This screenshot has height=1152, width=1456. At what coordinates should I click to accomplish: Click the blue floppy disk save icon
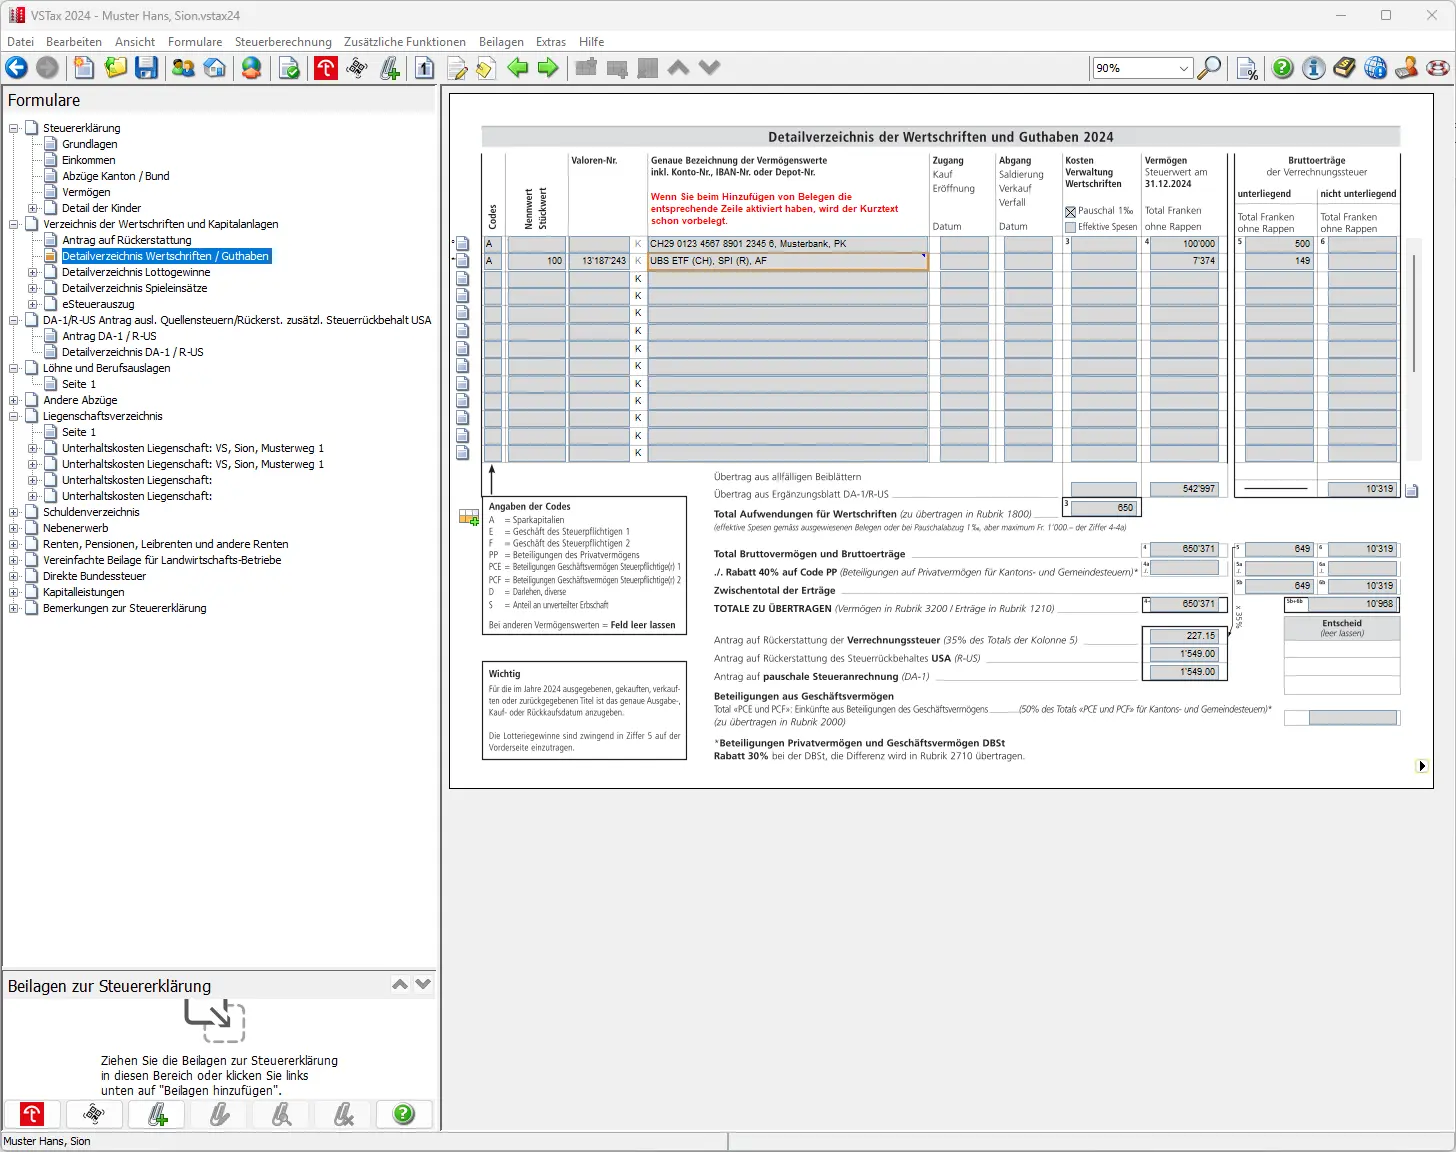click(147, 68)
